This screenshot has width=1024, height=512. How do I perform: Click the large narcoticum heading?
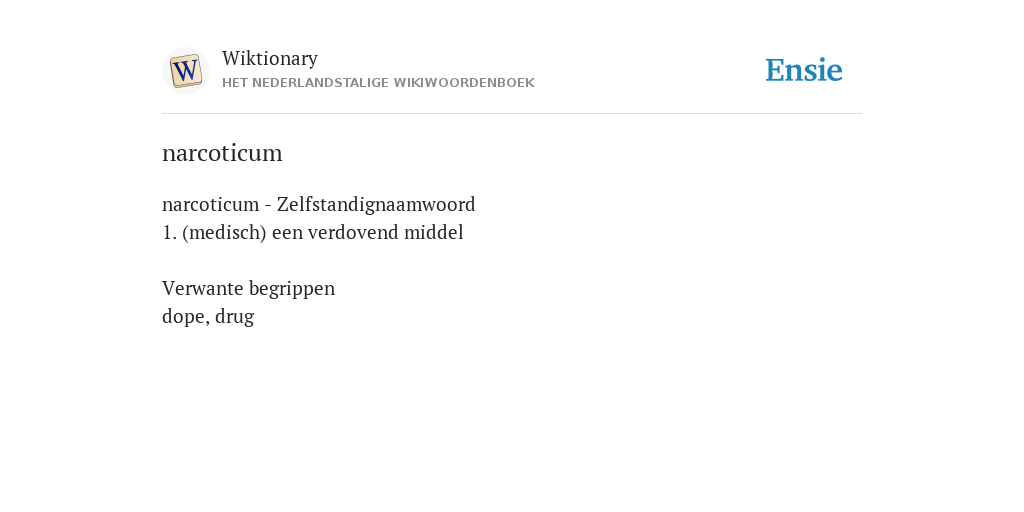pyautogui.click(x=222, y=153)
